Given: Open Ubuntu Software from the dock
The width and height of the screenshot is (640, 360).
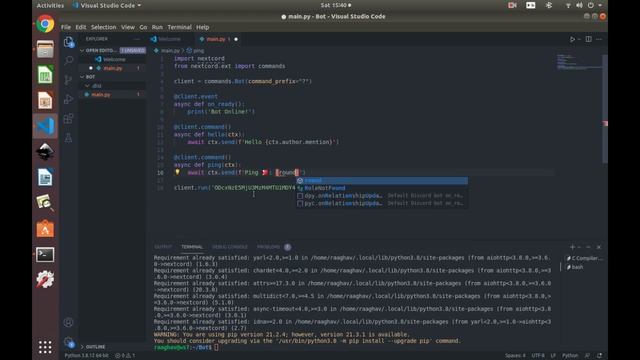Looking at the screenshot, I should click(45, 229).
